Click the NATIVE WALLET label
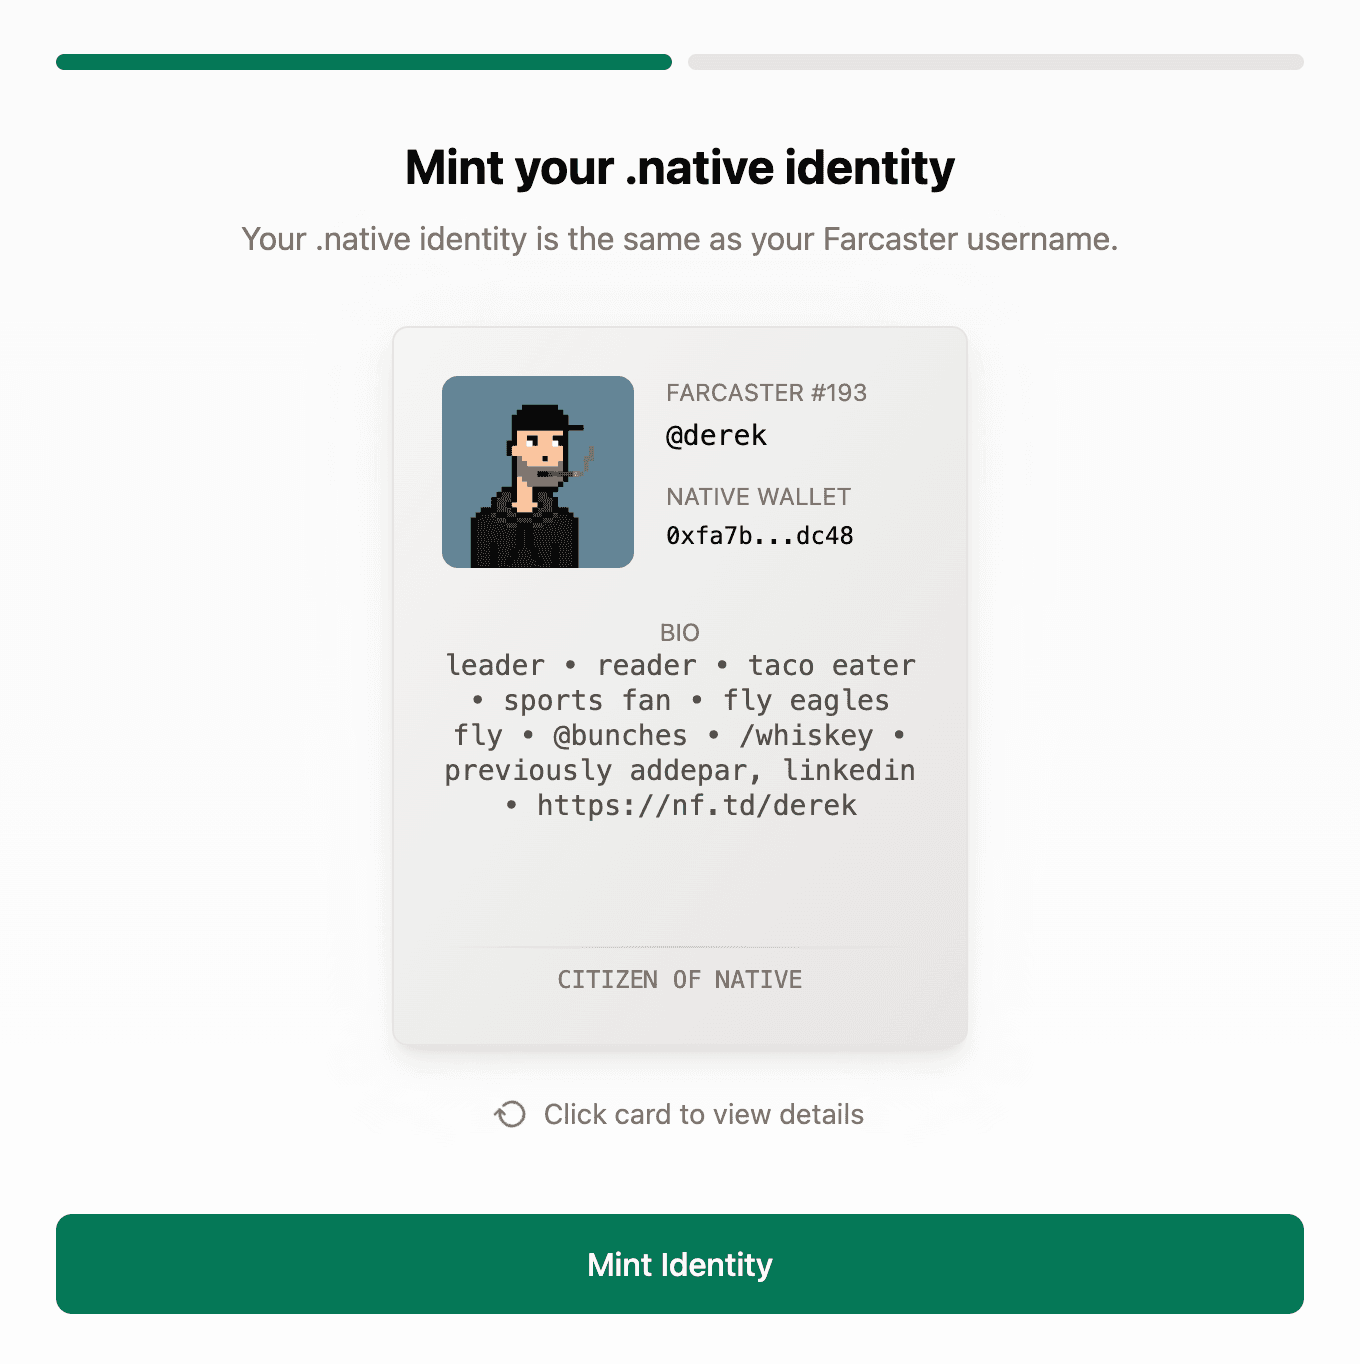The image size is (1360, 1364). pyautogui.click(x=759, y=497)
